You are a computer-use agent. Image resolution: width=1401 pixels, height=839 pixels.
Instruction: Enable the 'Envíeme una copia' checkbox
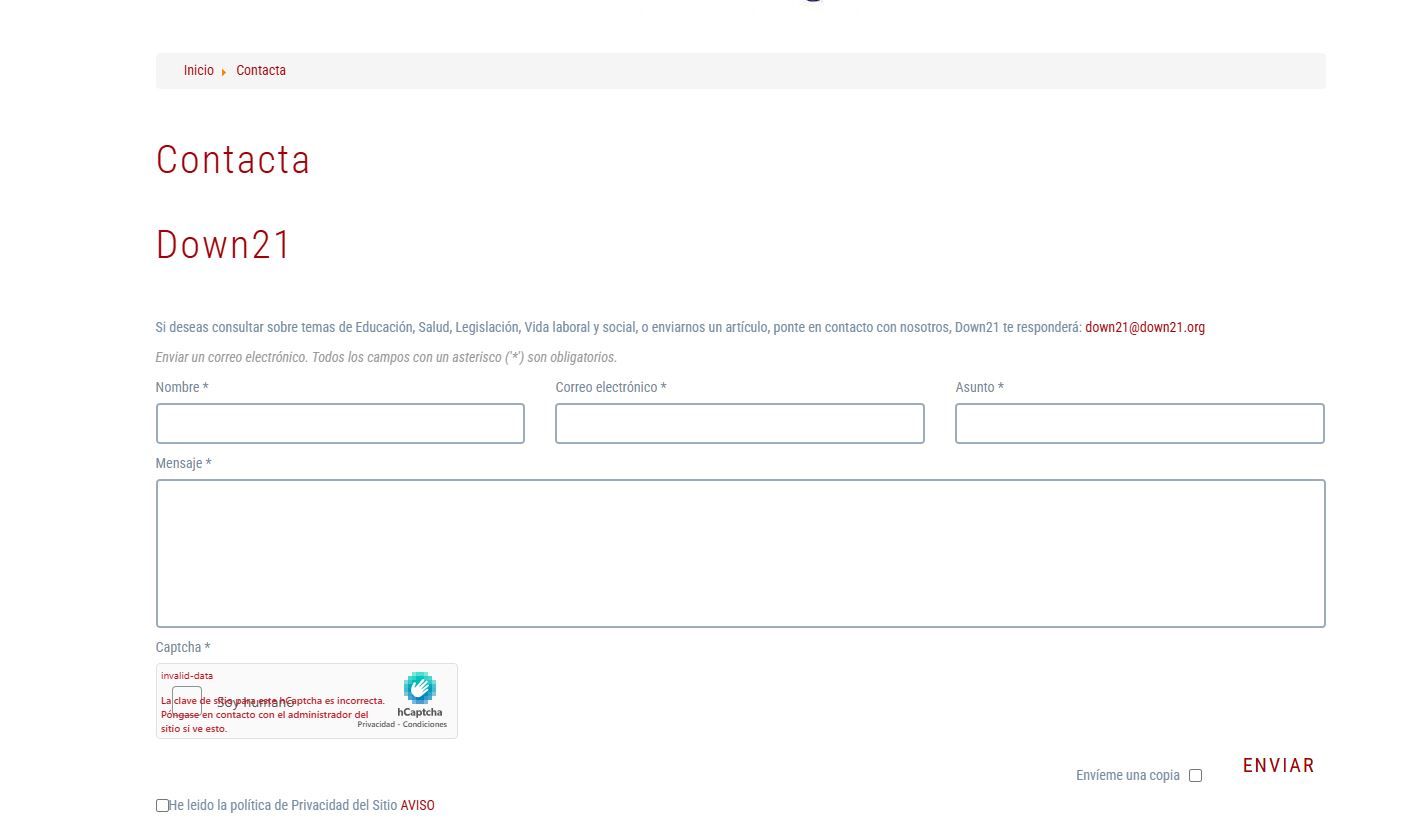pos(1195,776)
